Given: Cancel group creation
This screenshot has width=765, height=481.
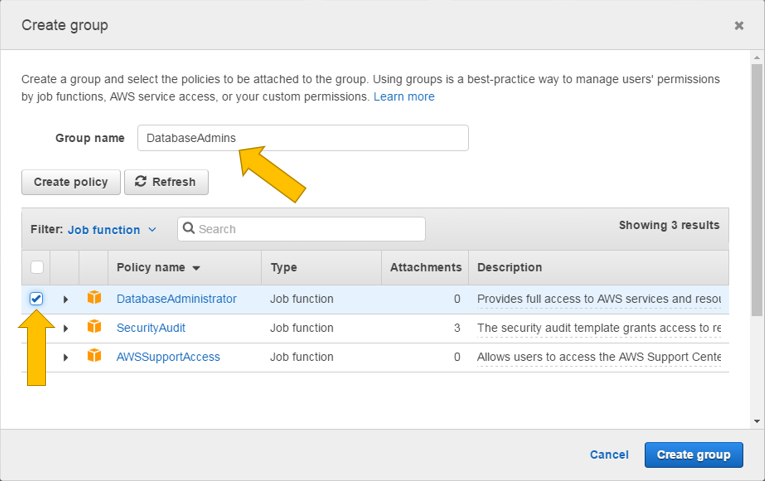Looking at the screenshot, I should (x=609, y=455).
